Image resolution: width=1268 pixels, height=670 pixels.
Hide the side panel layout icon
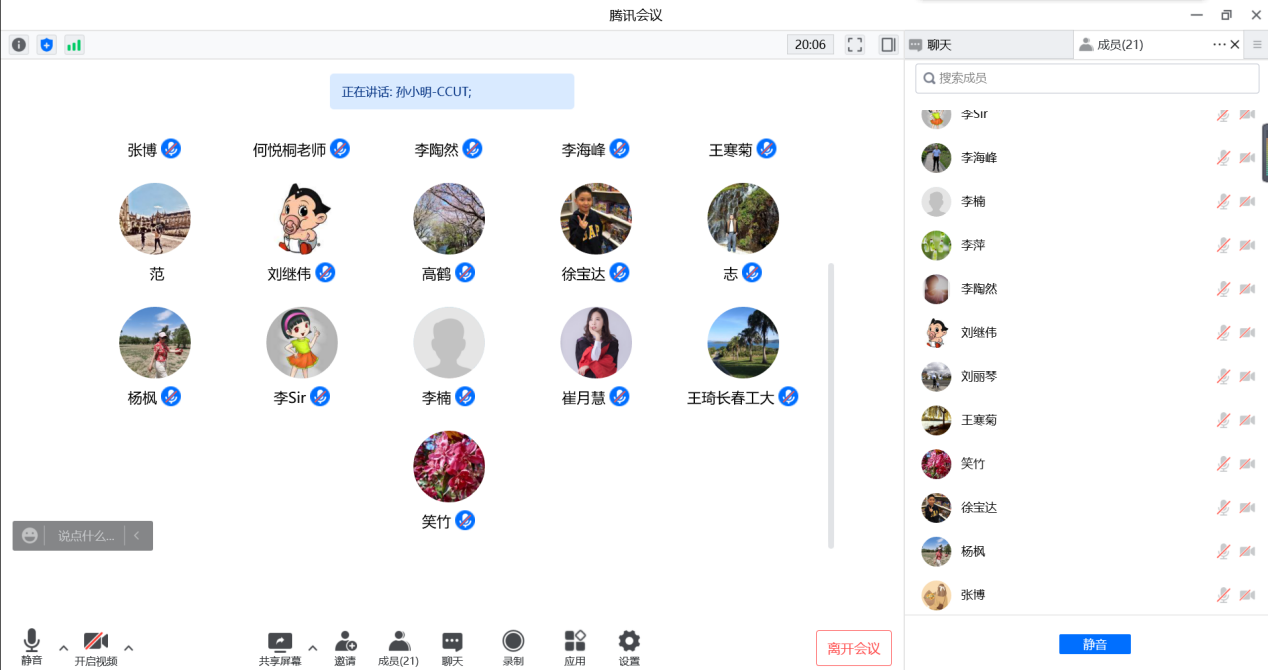[x=887, y=45]
